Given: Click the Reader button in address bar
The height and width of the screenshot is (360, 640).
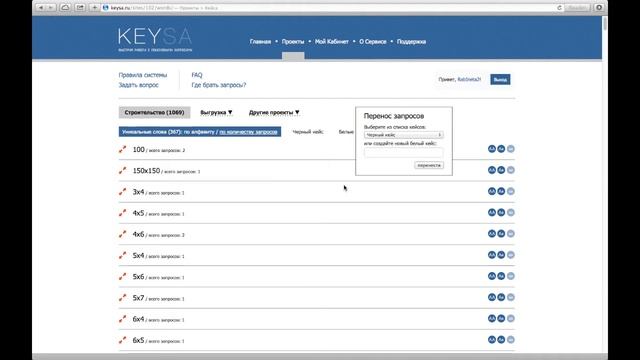Looking at the screenshot, I should pos(577,8).
